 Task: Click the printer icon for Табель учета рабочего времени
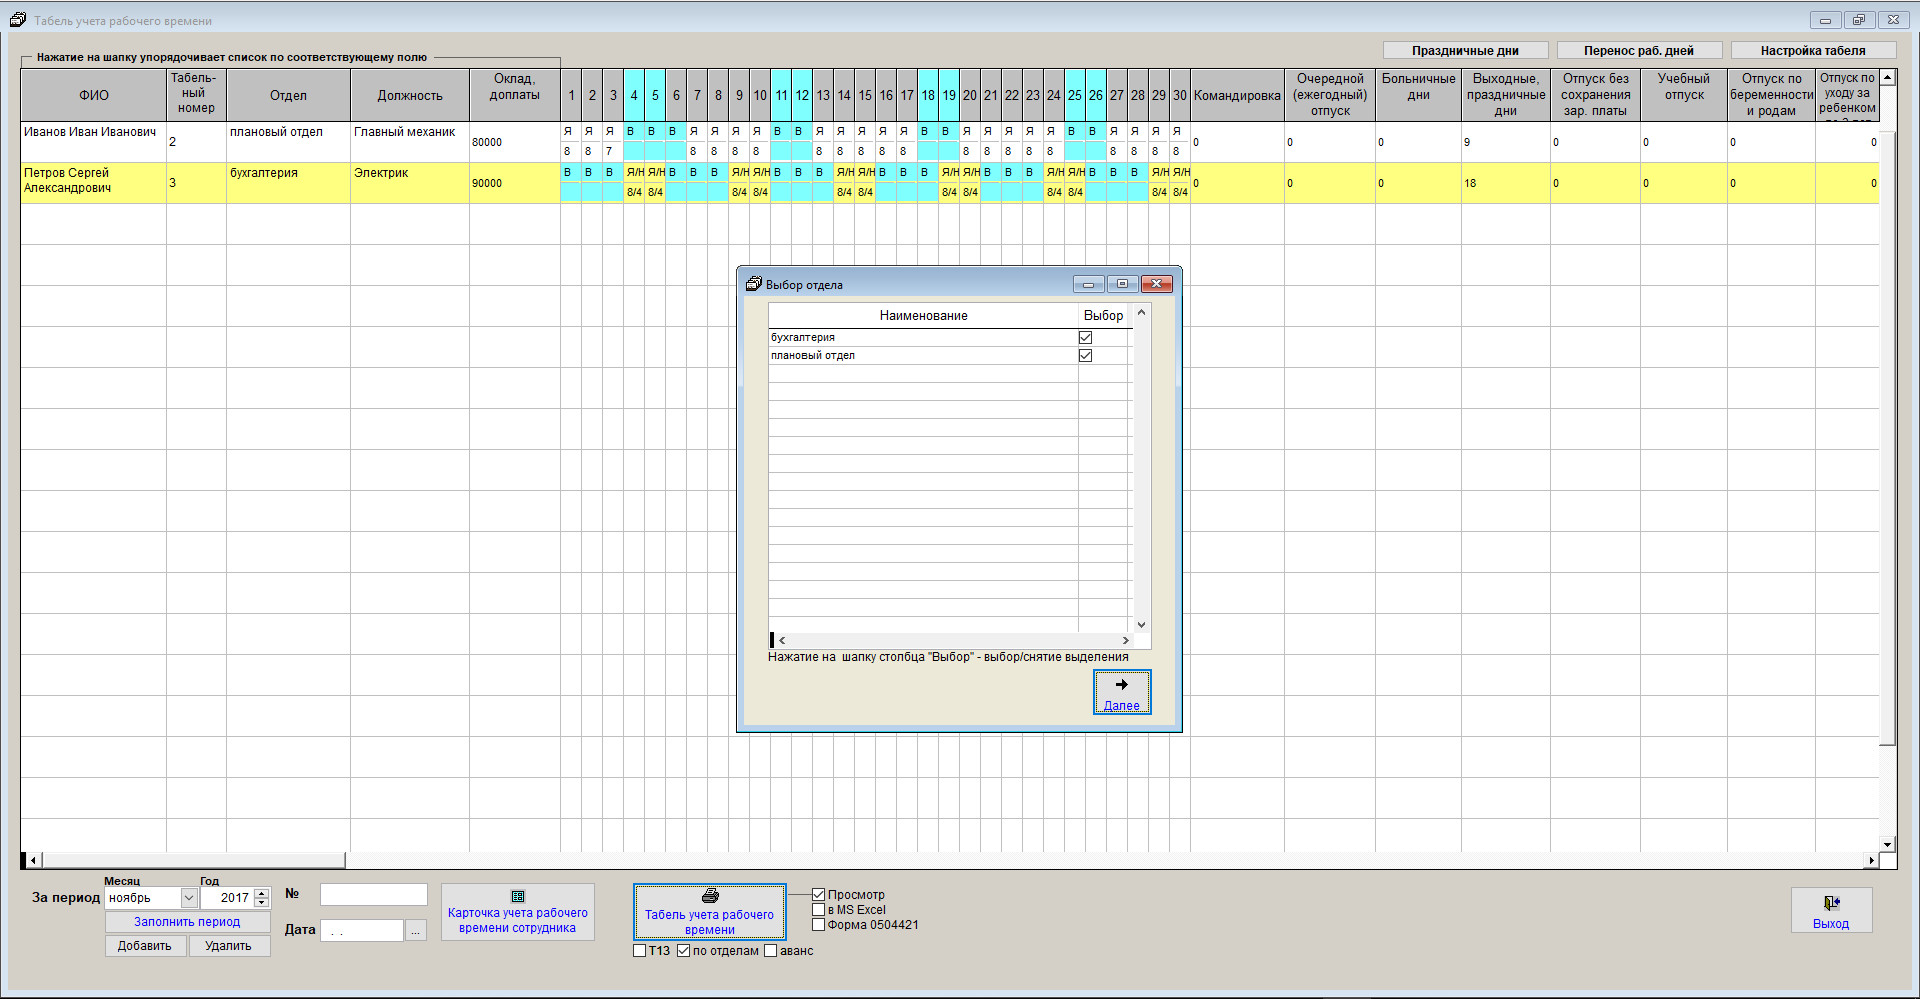coord(710,896)
